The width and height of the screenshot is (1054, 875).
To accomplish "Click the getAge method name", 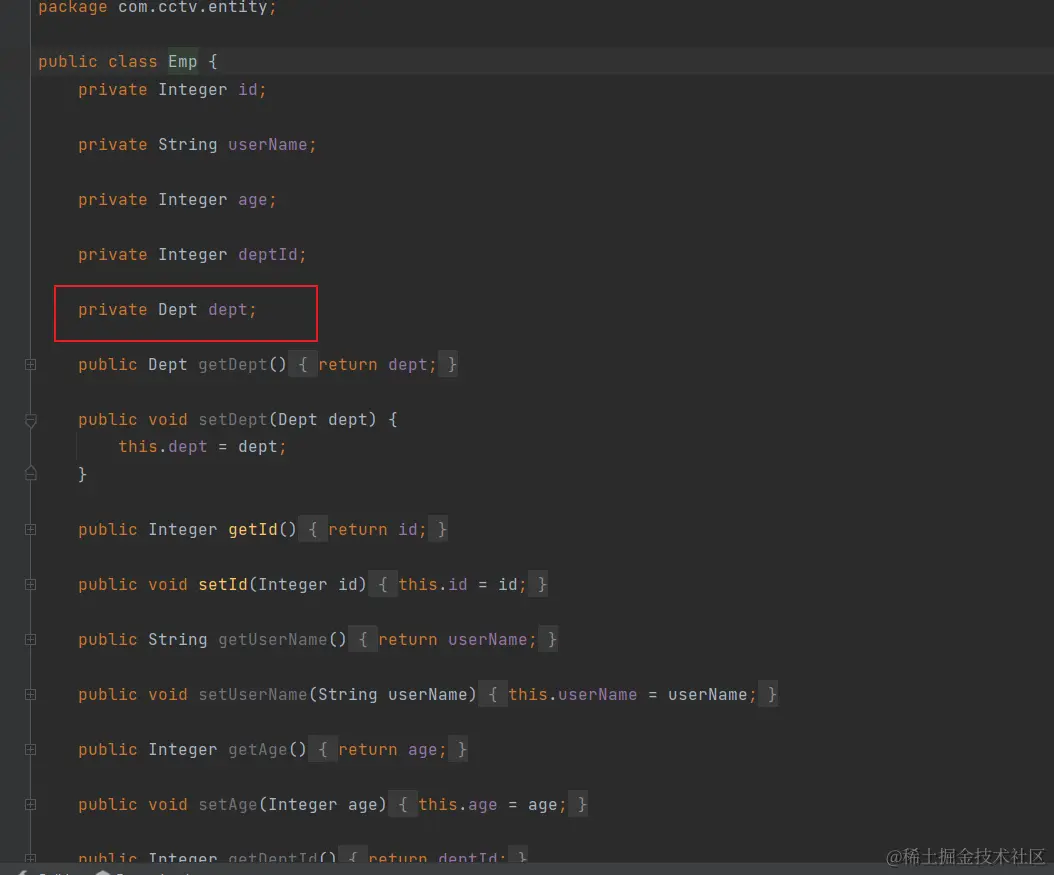I will [x=257, y=750].
